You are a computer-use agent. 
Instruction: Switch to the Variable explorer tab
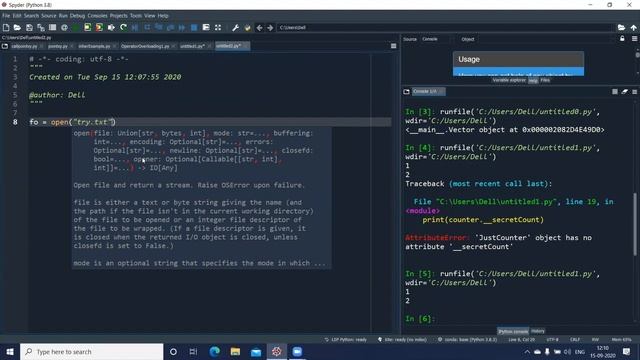click(509, 80)
